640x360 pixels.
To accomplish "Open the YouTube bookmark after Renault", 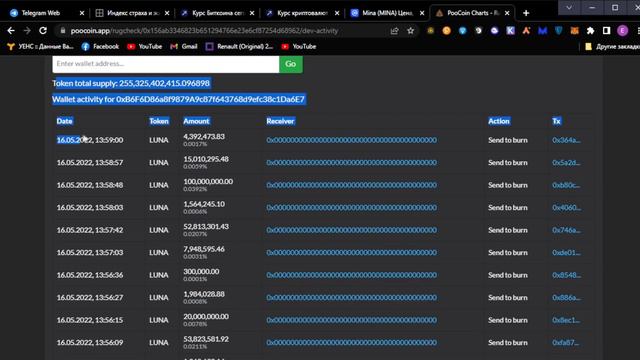I will [x=299, y=47].
